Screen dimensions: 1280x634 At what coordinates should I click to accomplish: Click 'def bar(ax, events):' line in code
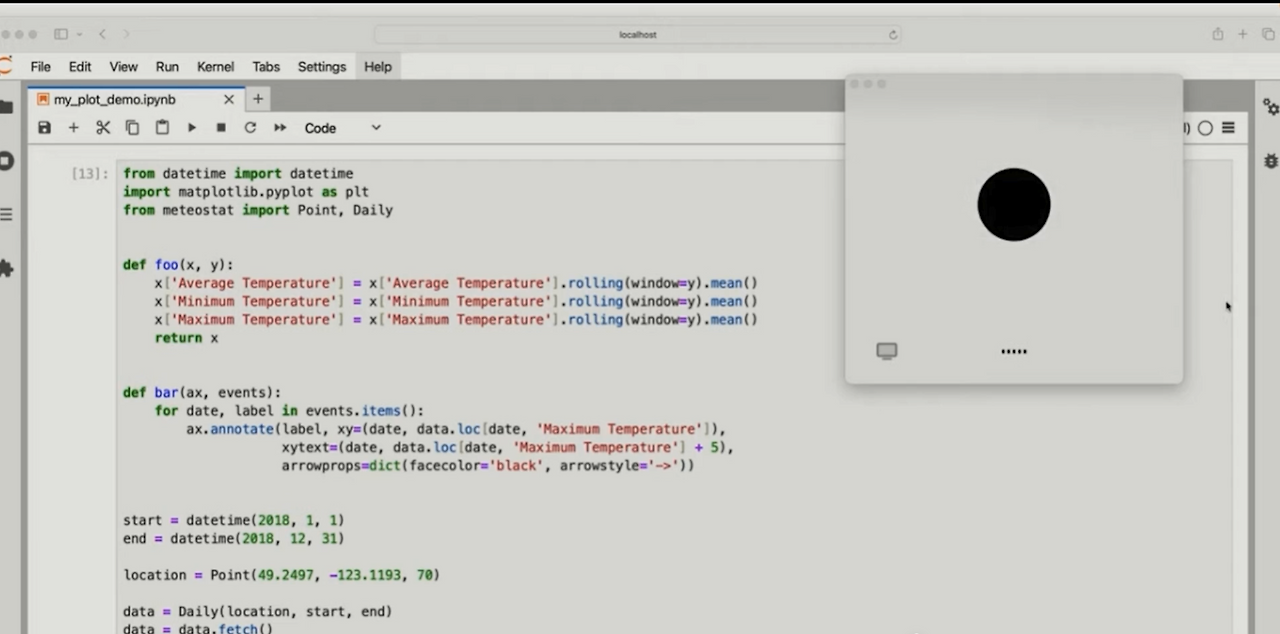click(x=202, y=393)
